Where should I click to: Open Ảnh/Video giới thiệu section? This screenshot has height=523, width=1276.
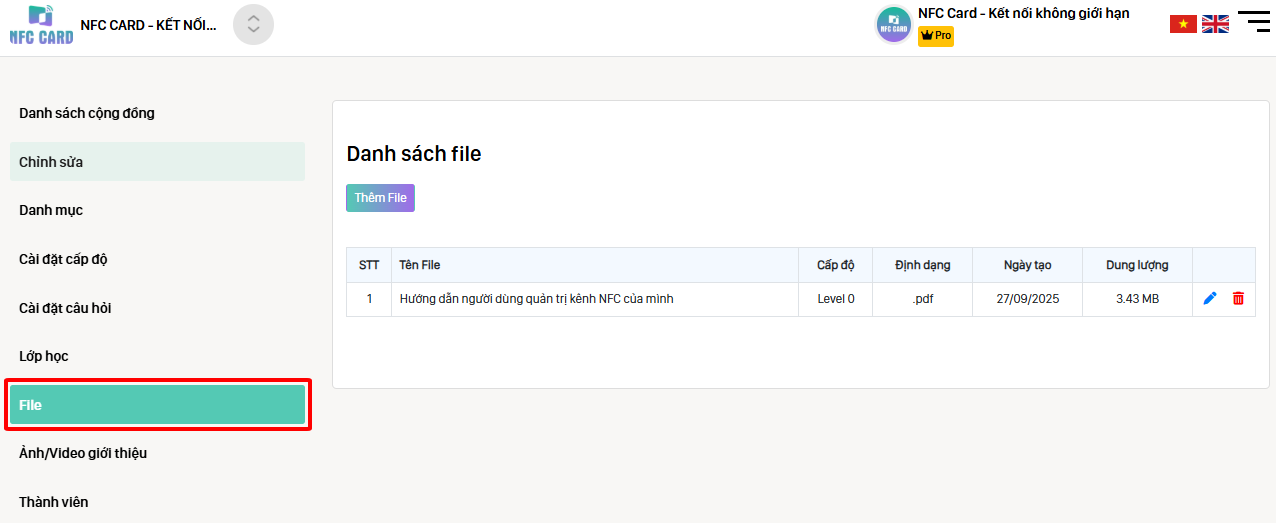(x=83, y=453)
